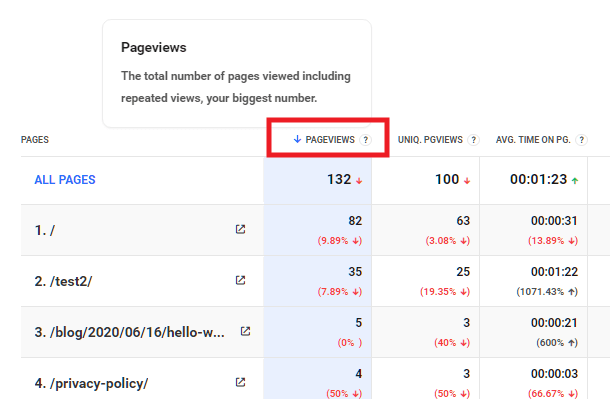Screen dimensions: 610x417
Task: Sort table by Uniq. Pgviews column
Action: coord(430,140)
